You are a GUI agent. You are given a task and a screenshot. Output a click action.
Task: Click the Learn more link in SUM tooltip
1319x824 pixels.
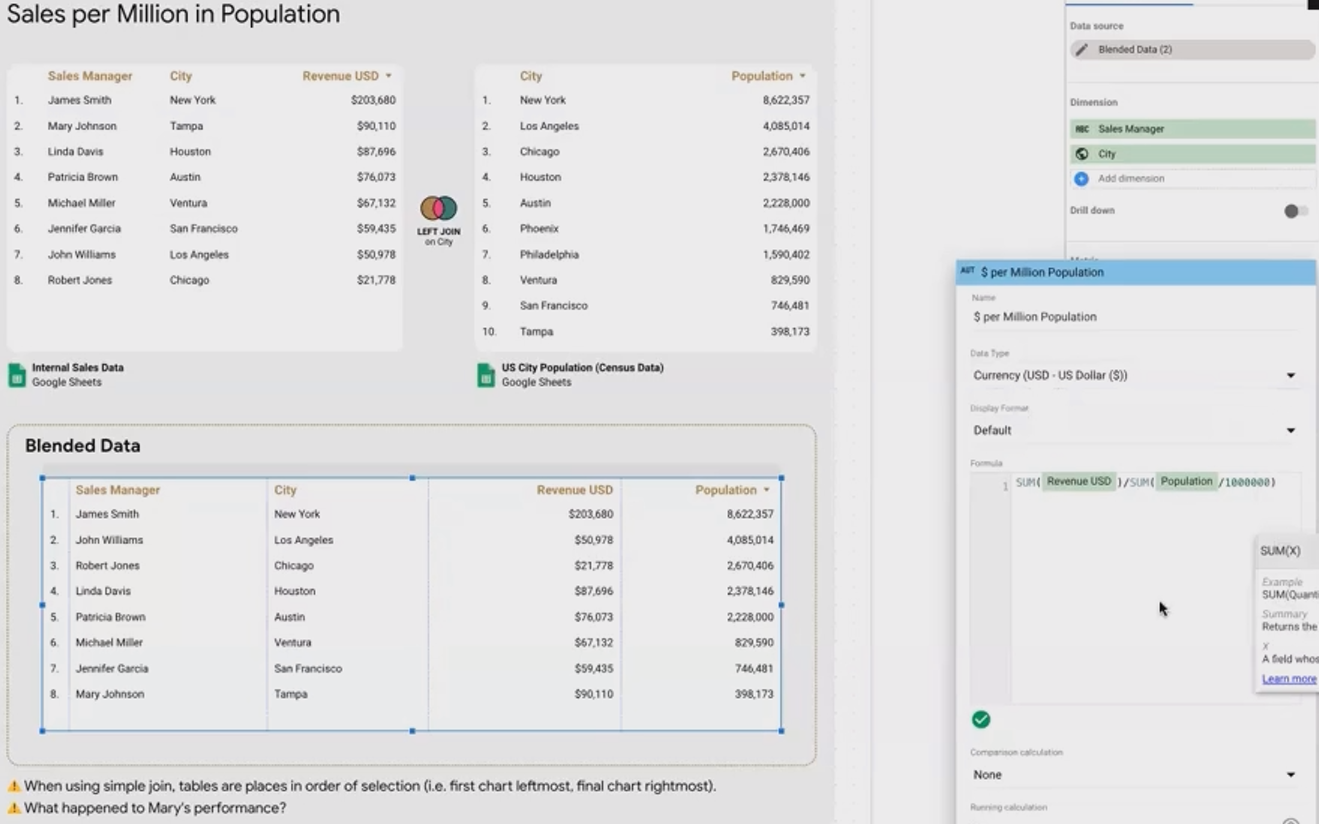(1289, 679)
